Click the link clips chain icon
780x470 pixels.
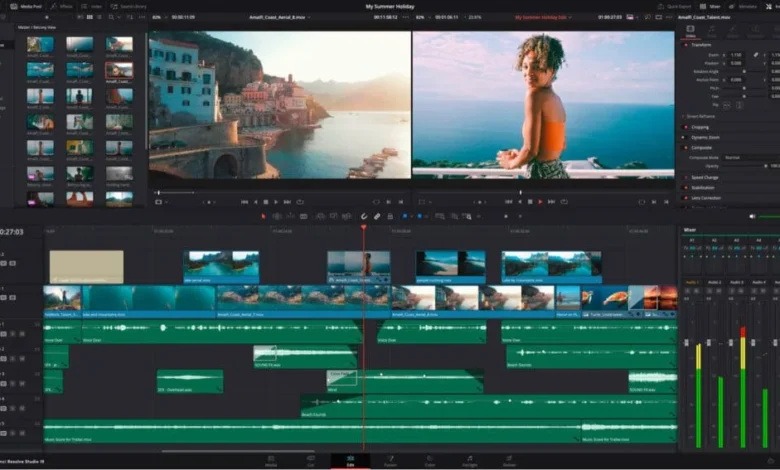point(377,216)
